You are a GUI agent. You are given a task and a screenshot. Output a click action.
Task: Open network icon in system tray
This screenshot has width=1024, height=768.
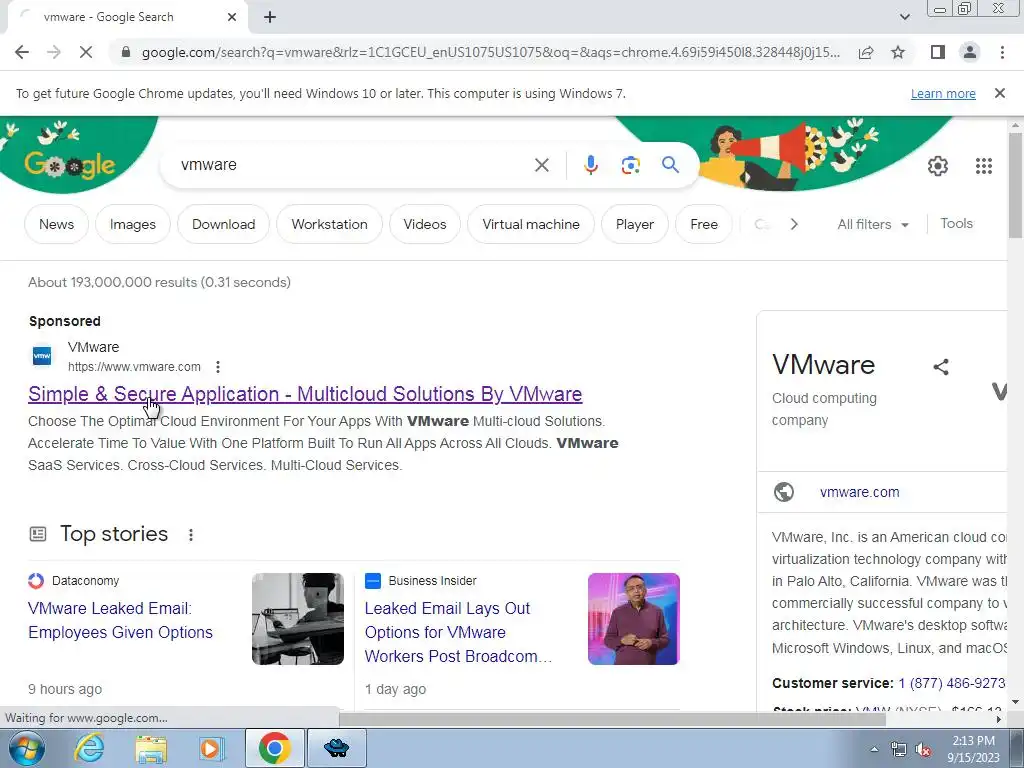(x=899, y=750)
